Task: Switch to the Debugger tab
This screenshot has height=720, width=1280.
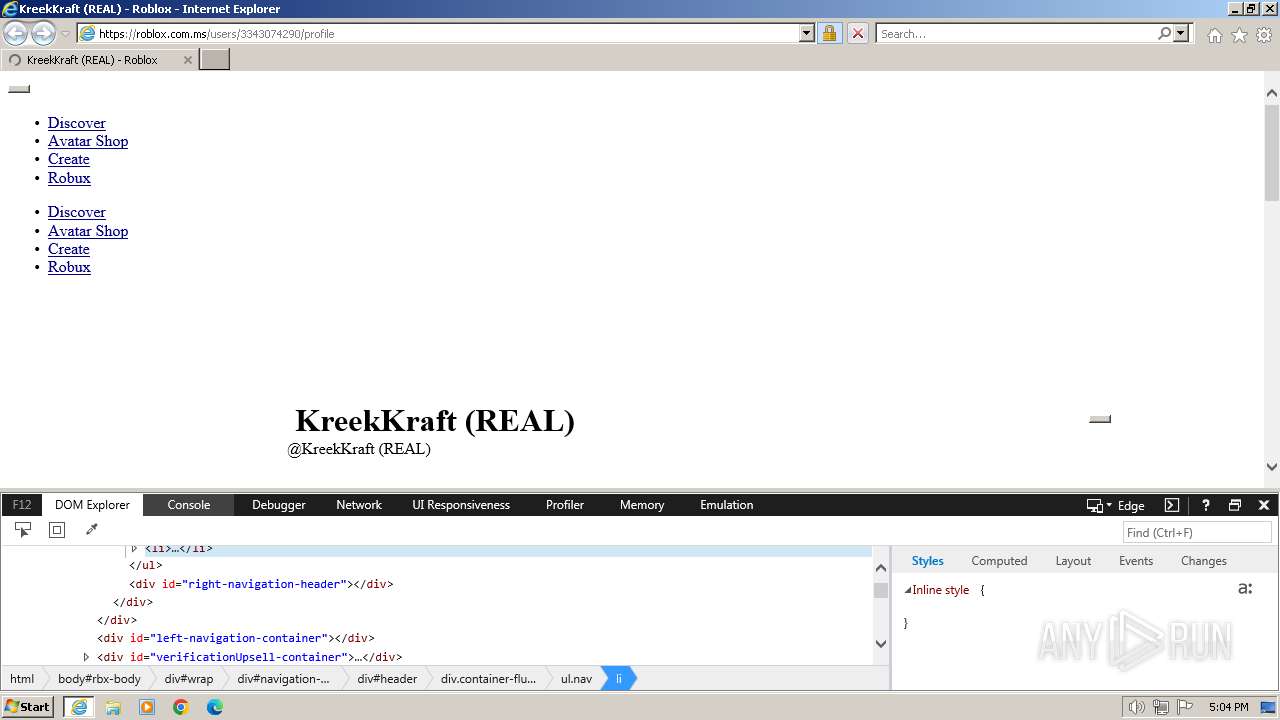Action: coord(279,505)
